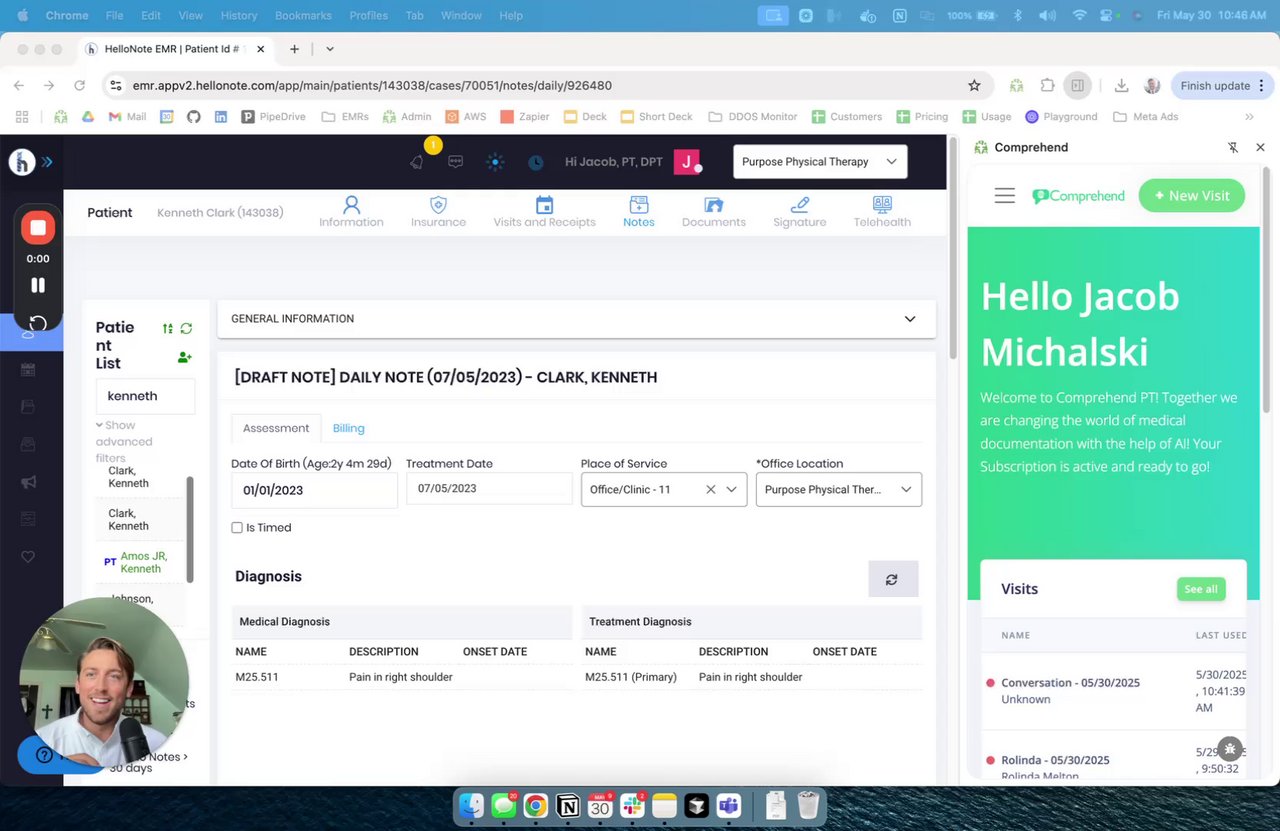Click the Date Of Birth field

tap(314, 490)
